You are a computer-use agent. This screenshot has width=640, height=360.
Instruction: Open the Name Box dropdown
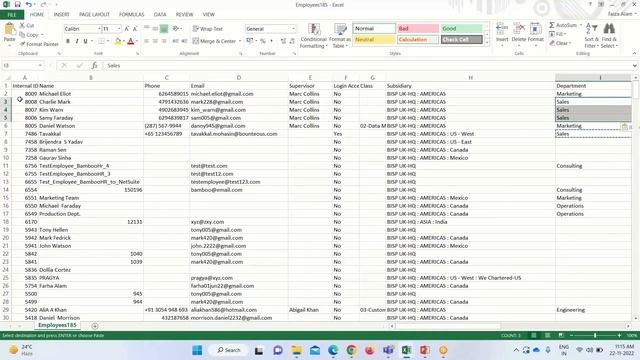40,65
